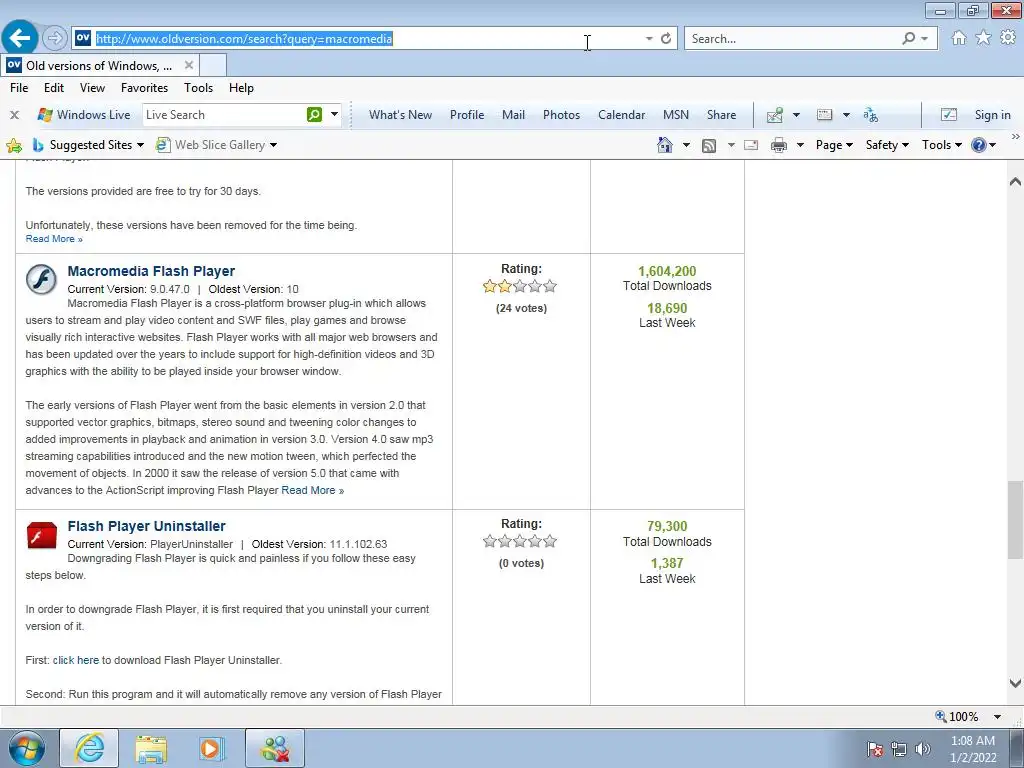Go back with the browser back arrow

[x=20, y=38]
